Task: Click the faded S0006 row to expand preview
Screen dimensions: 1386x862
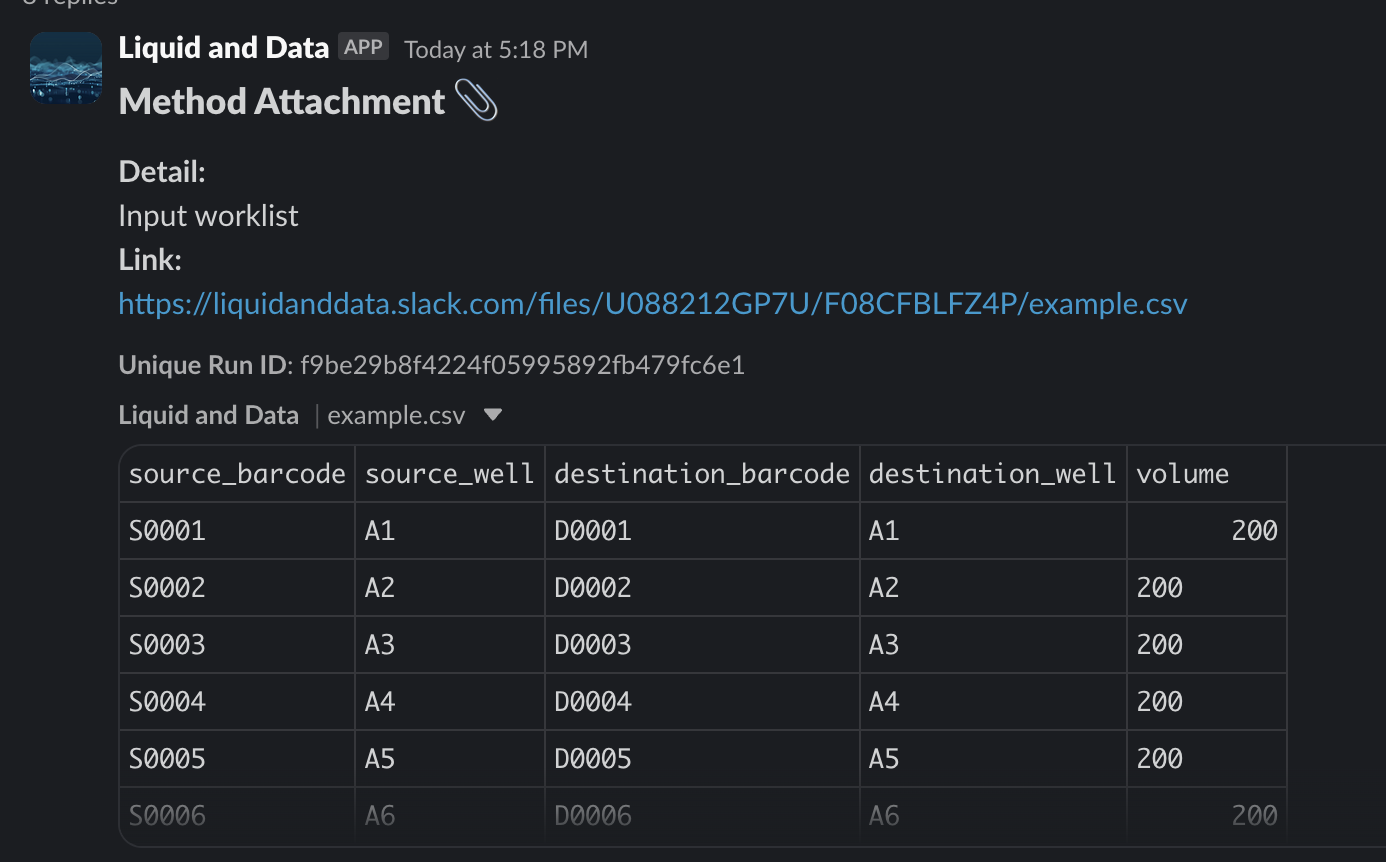Action: click(x=703, y=815)
